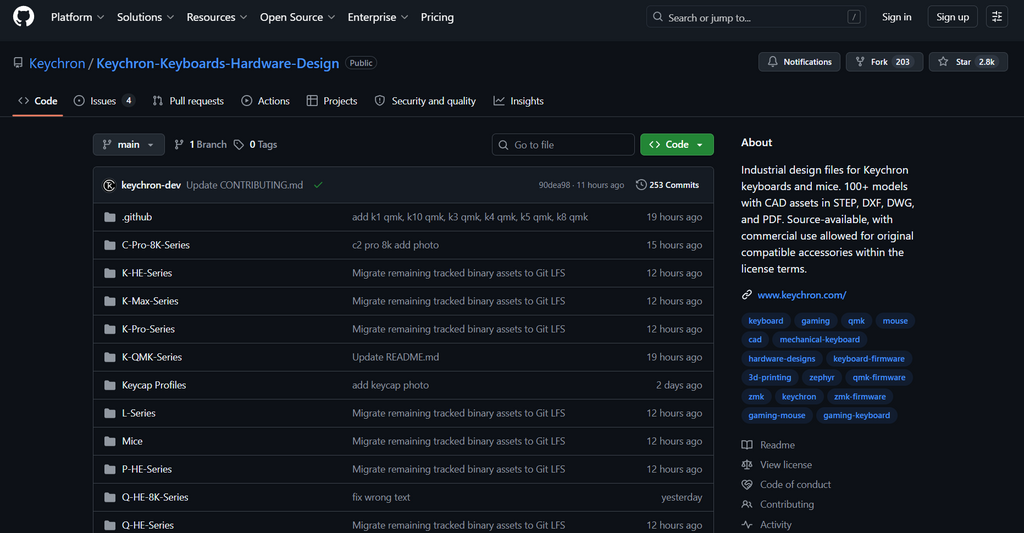Image resolution: width=1024 pixels, height=533 pixels.
Task: Star the repository
Action: pyautogui.click(x=965, y=62)
